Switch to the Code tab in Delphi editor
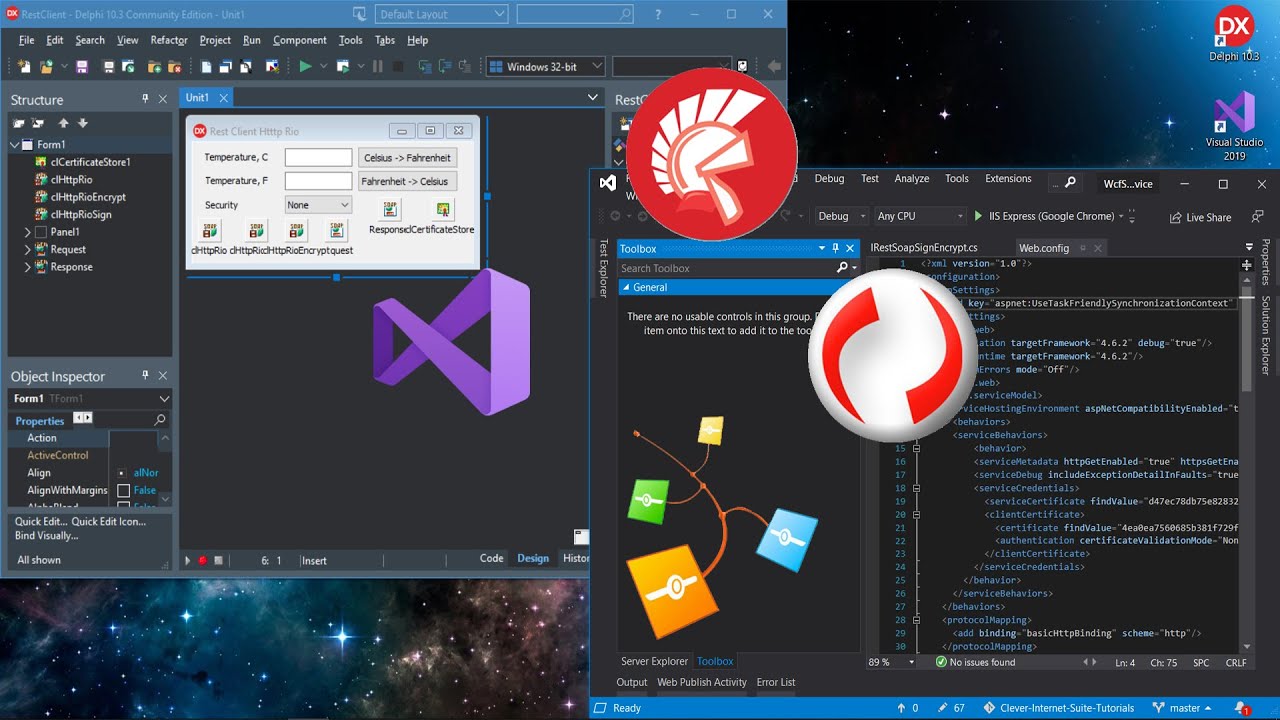 491,559
